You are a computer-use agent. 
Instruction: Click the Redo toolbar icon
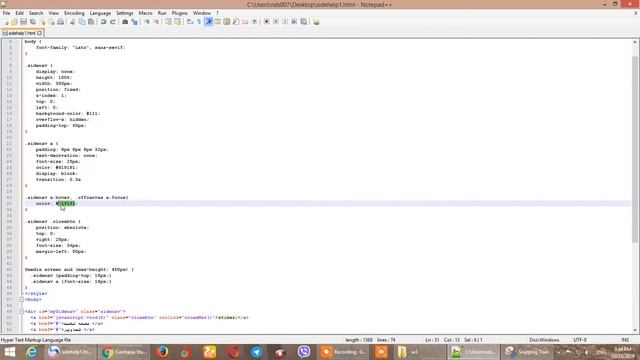(x=113, y=22)
